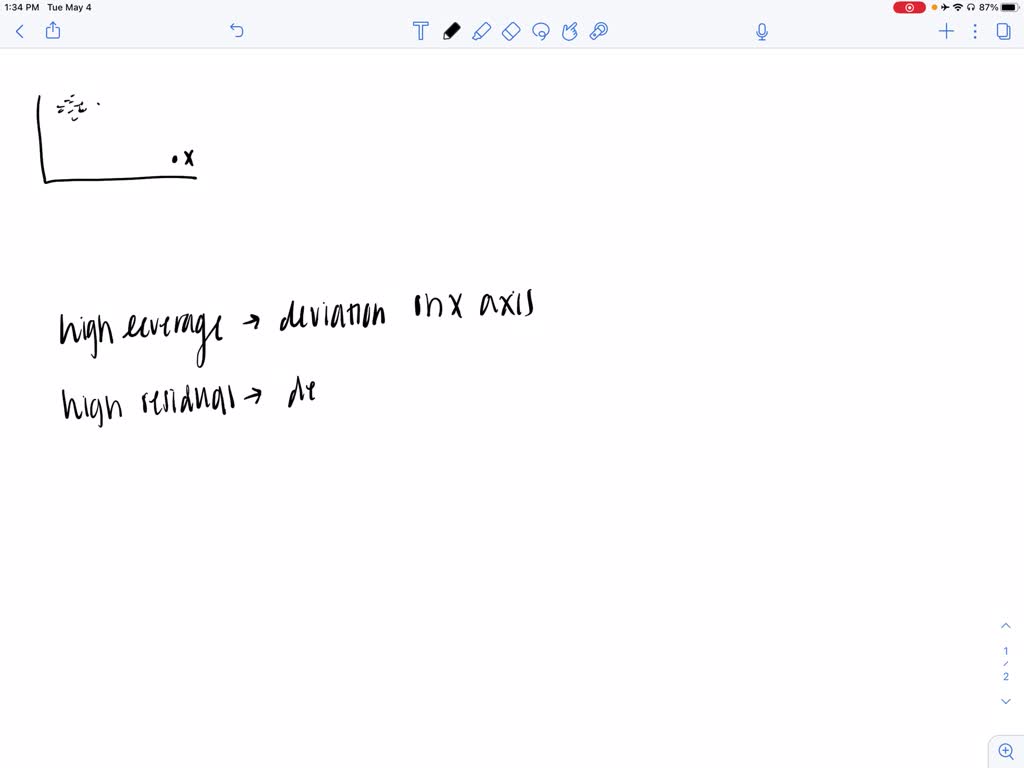The image size is (1024, 768).
Task: Select page 1 in the page list
Action: pos(1005,650)
